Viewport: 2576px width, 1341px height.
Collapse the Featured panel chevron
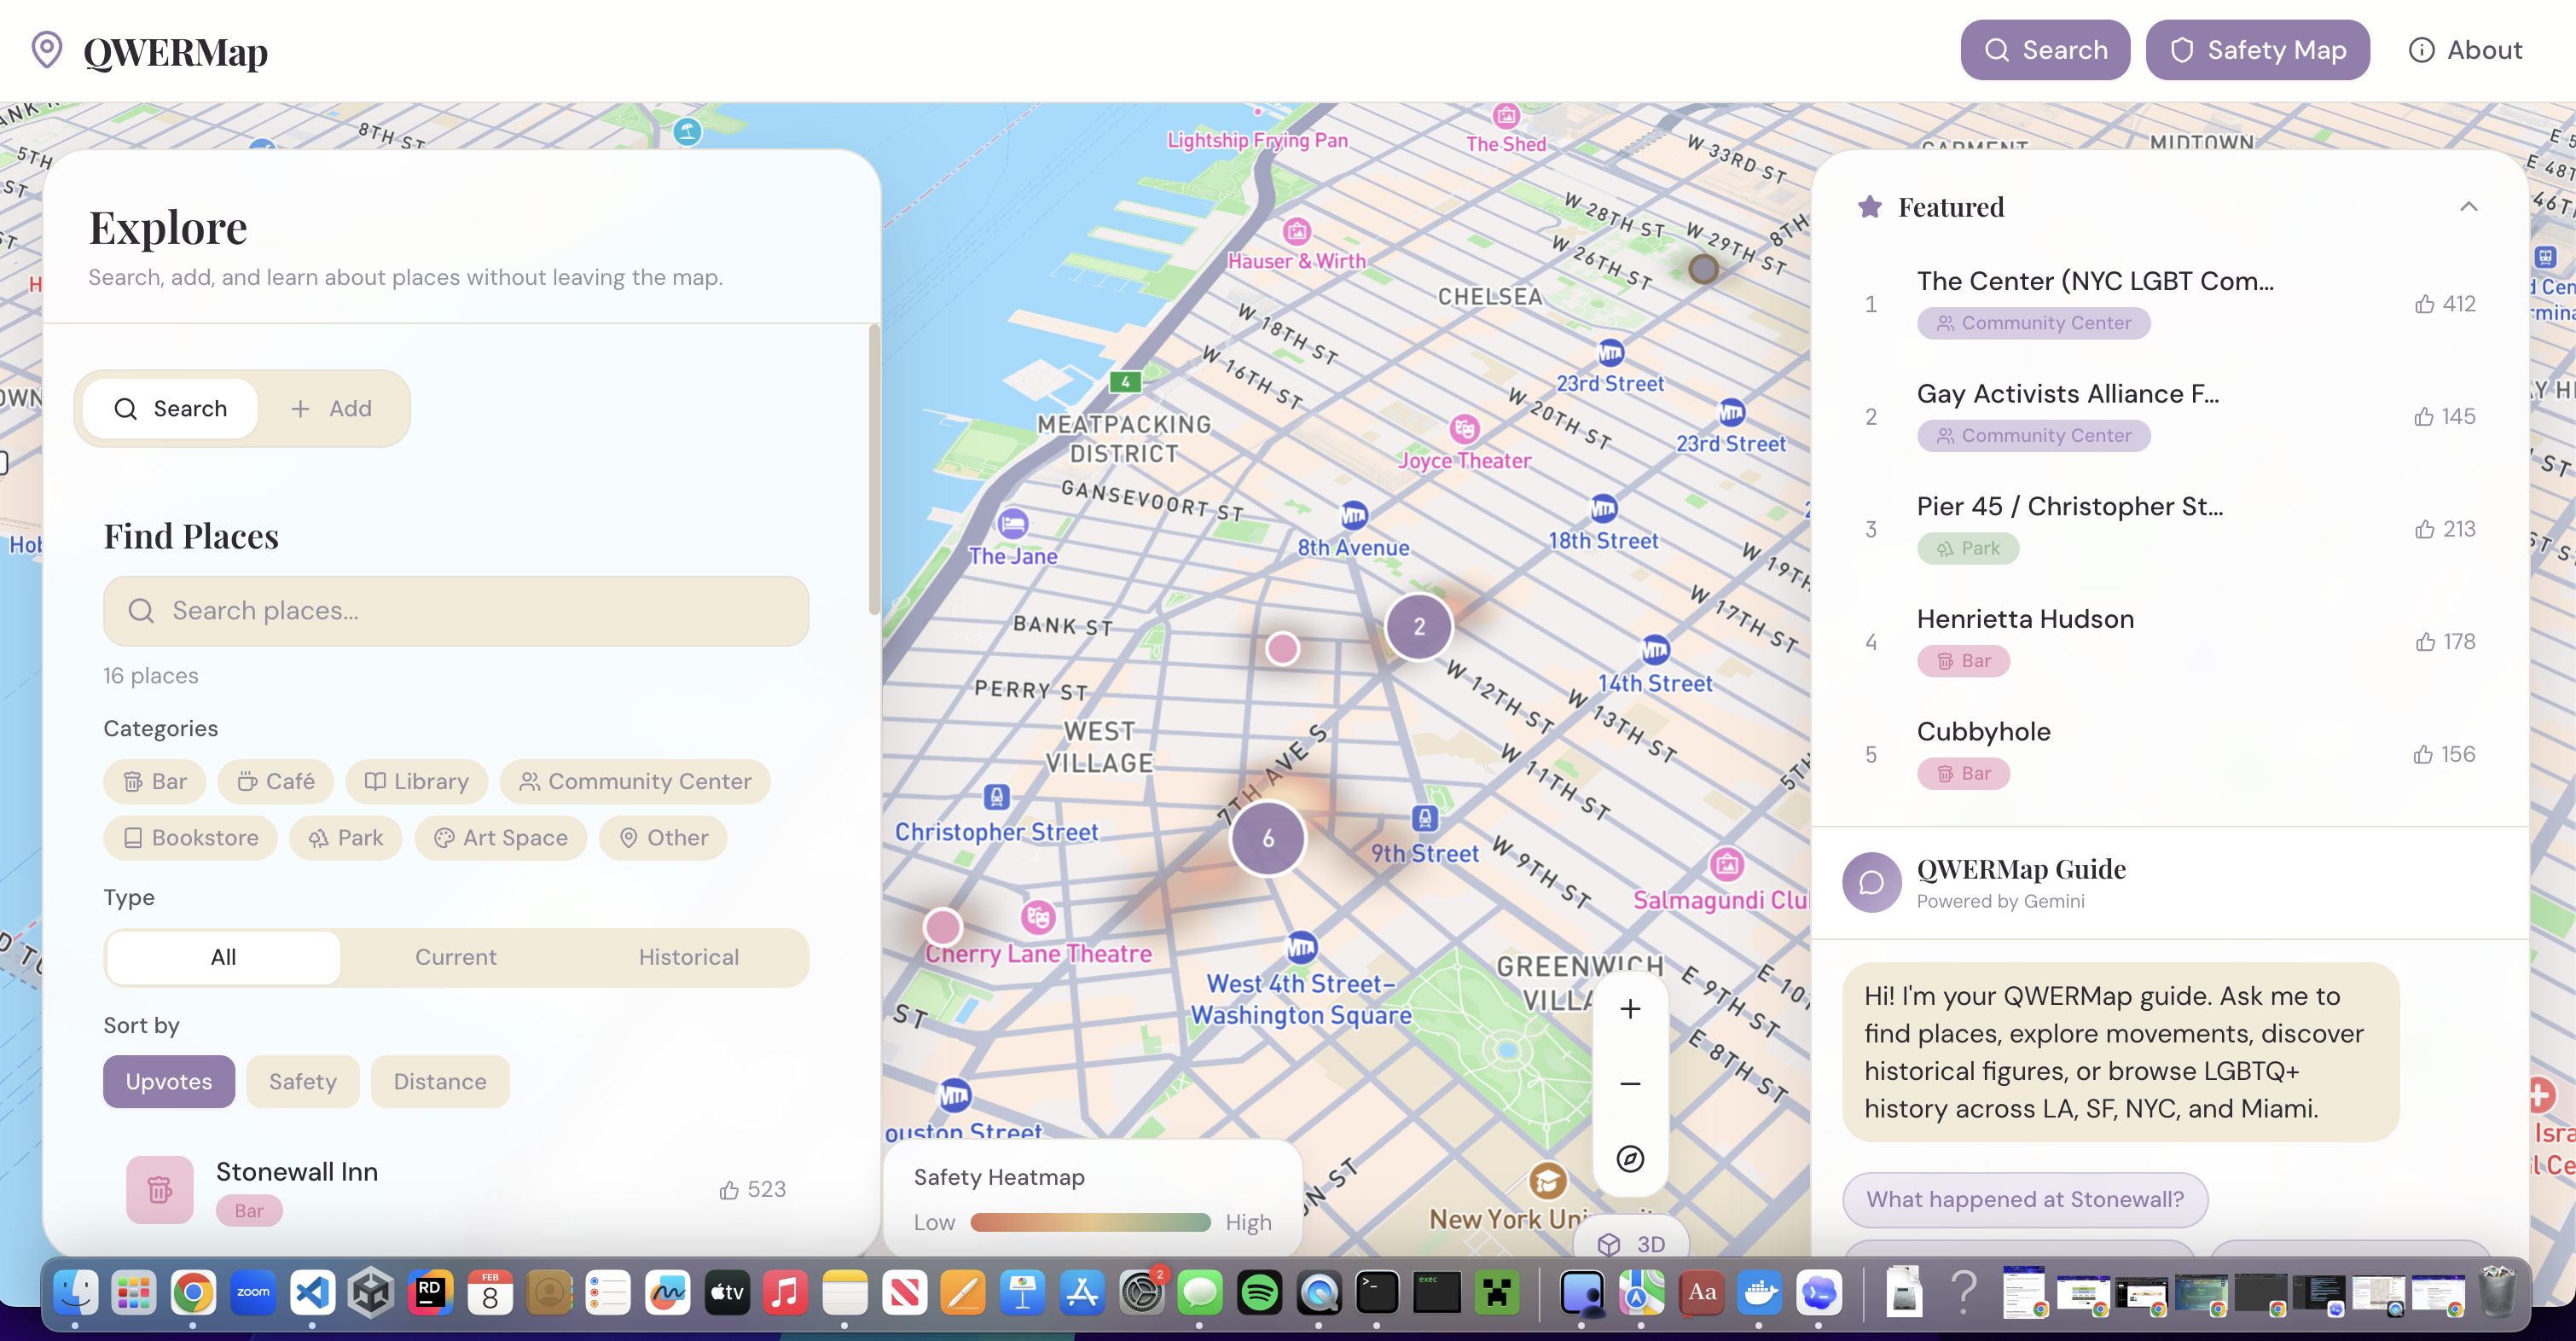pyautogui.click(x=2468, y=207)
